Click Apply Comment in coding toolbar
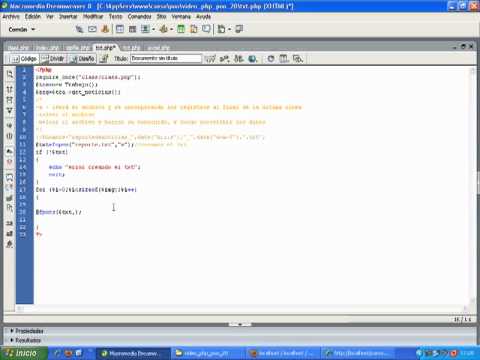The width and height of the screenshot is (480, 360). (x=10, y=177)
